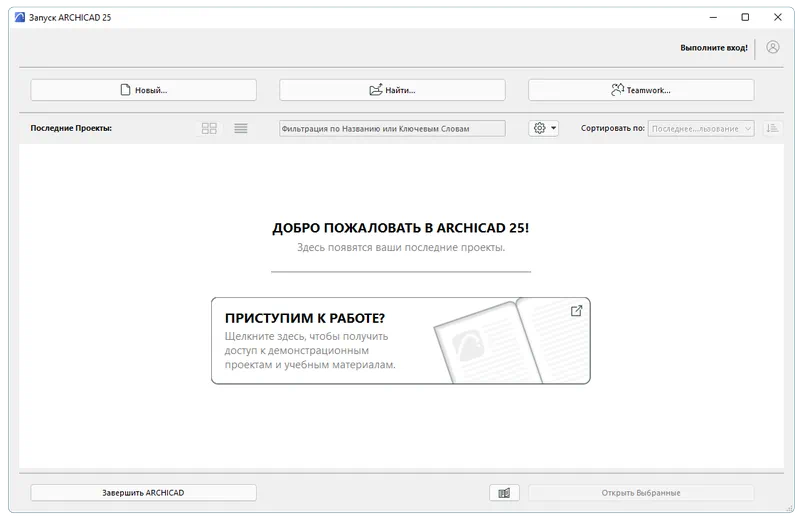Click the Выполните вход! sign-in text
This screenshot has width=800, height=519.
pos(714,47)
